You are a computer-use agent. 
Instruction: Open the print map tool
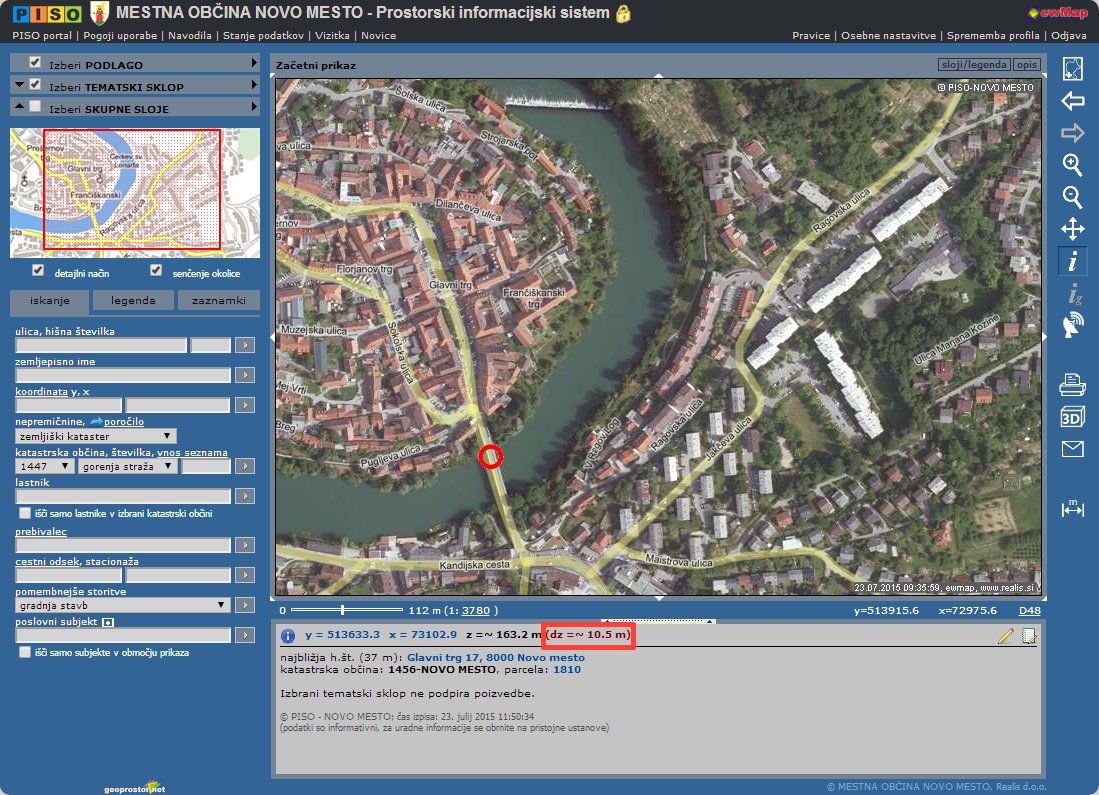(1072, 382)
